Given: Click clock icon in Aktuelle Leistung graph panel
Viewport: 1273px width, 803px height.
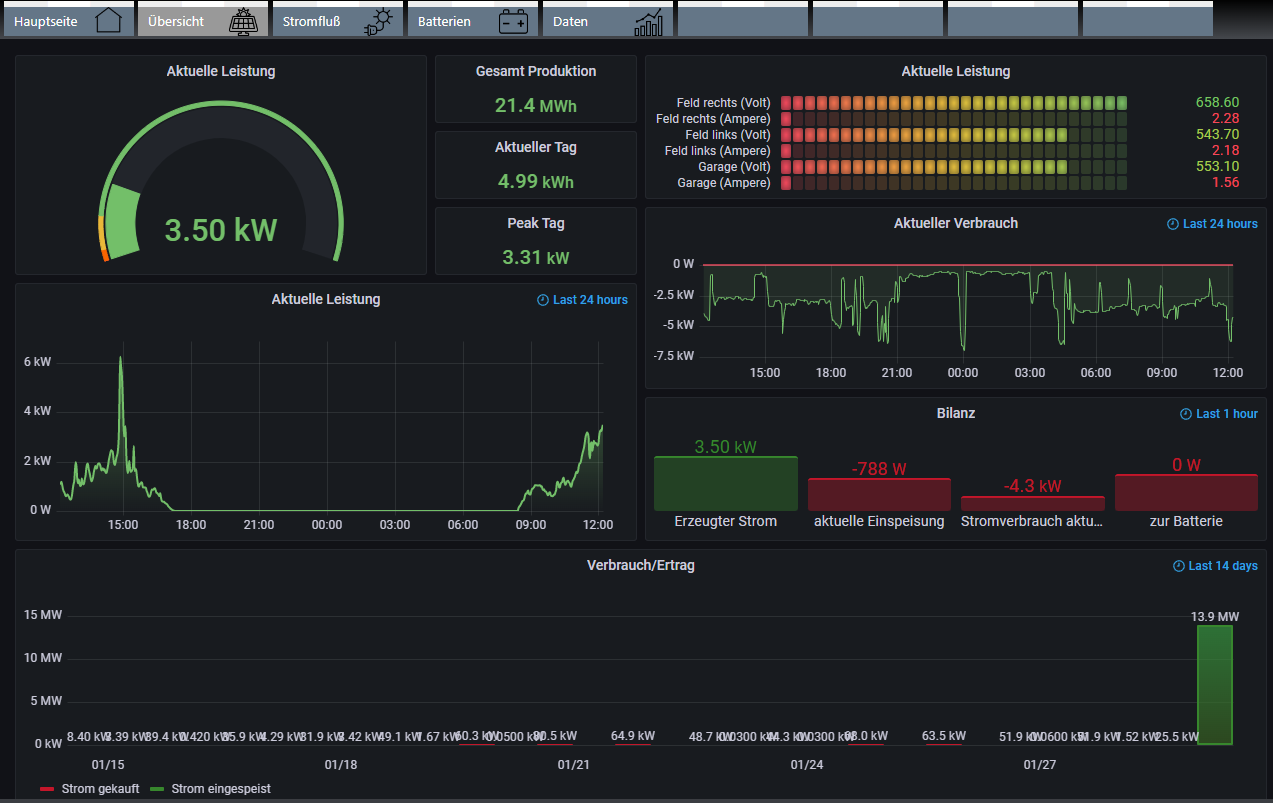Looking at the screenshot, I should (543, 300).
